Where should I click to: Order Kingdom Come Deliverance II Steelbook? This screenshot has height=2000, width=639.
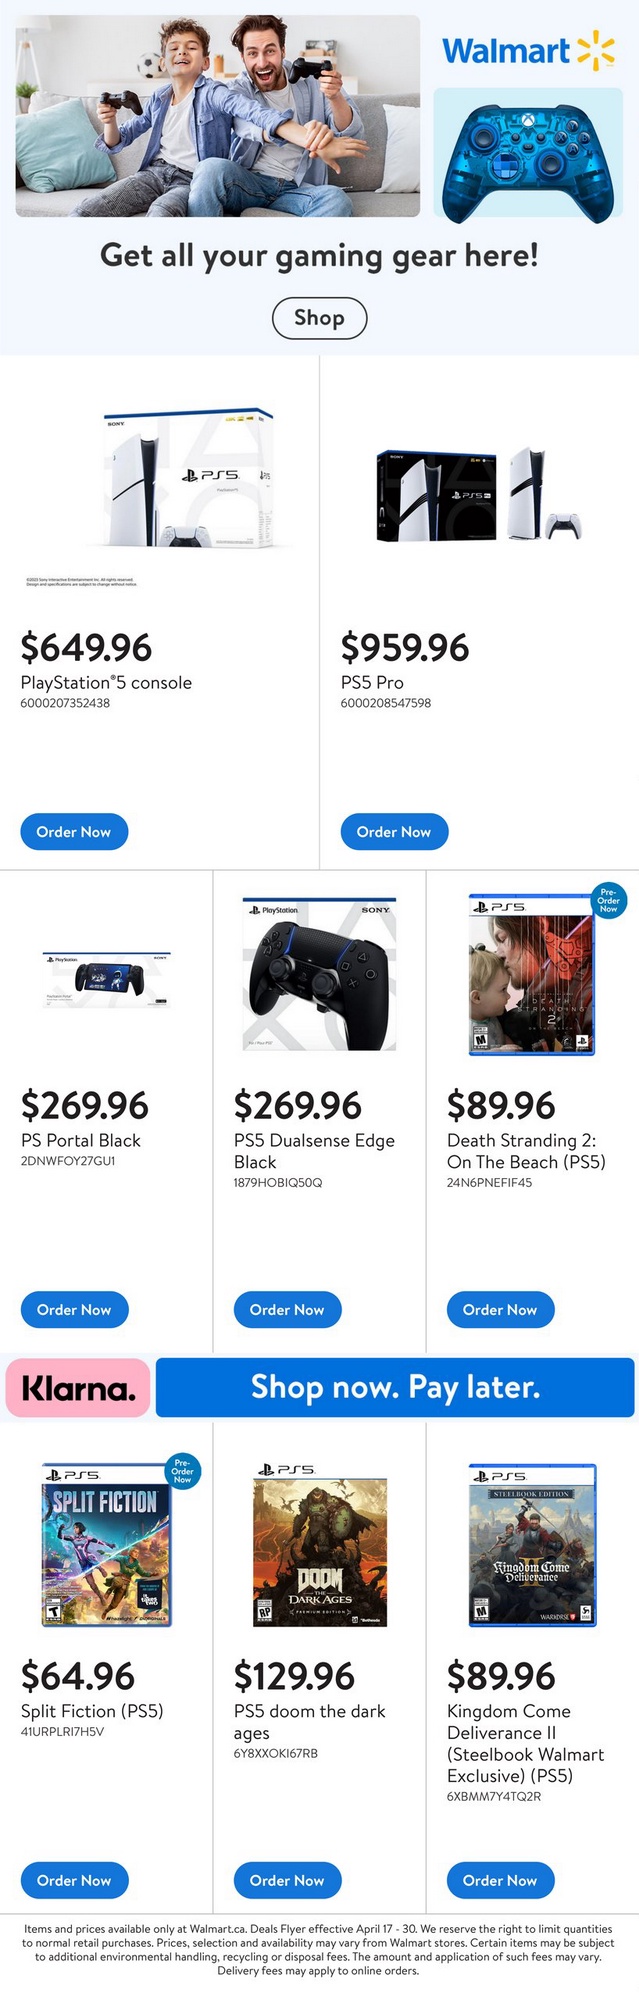click(500, 1881)
